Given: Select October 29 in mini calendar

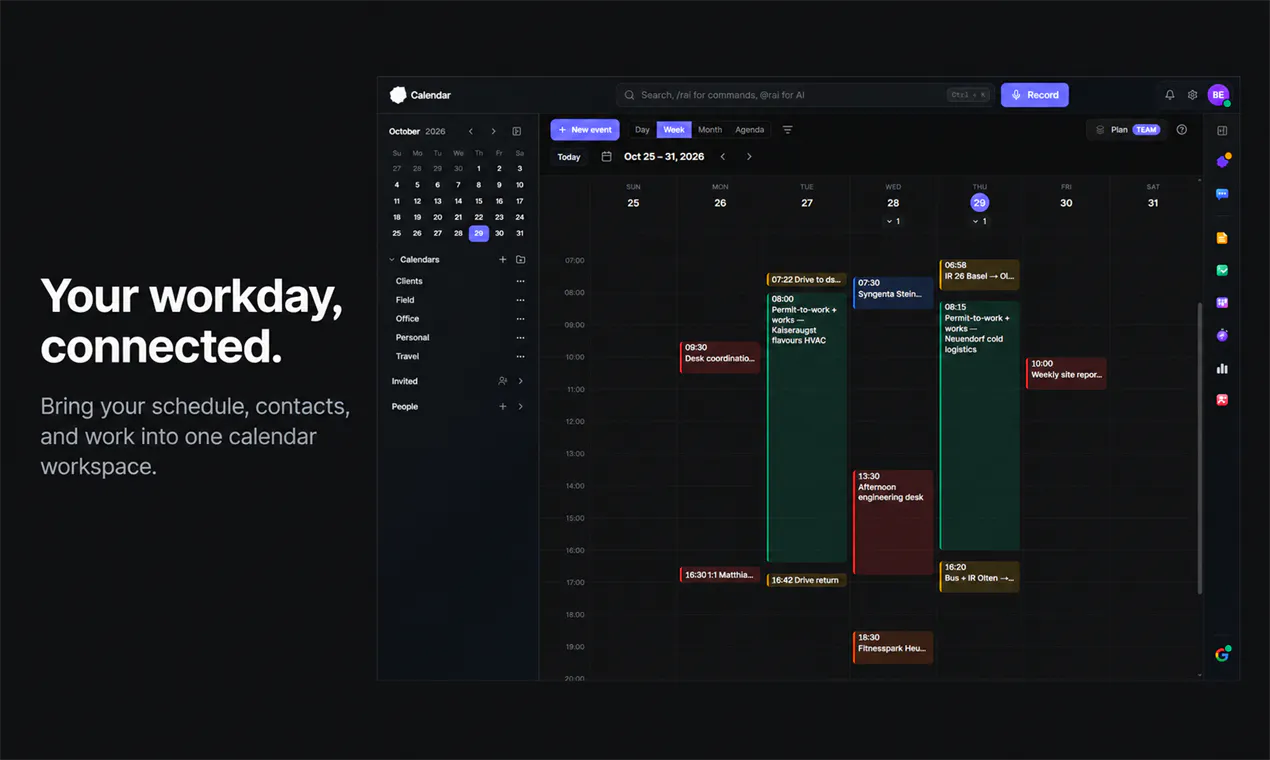Looking at the screenshot, I should point(479,233).
